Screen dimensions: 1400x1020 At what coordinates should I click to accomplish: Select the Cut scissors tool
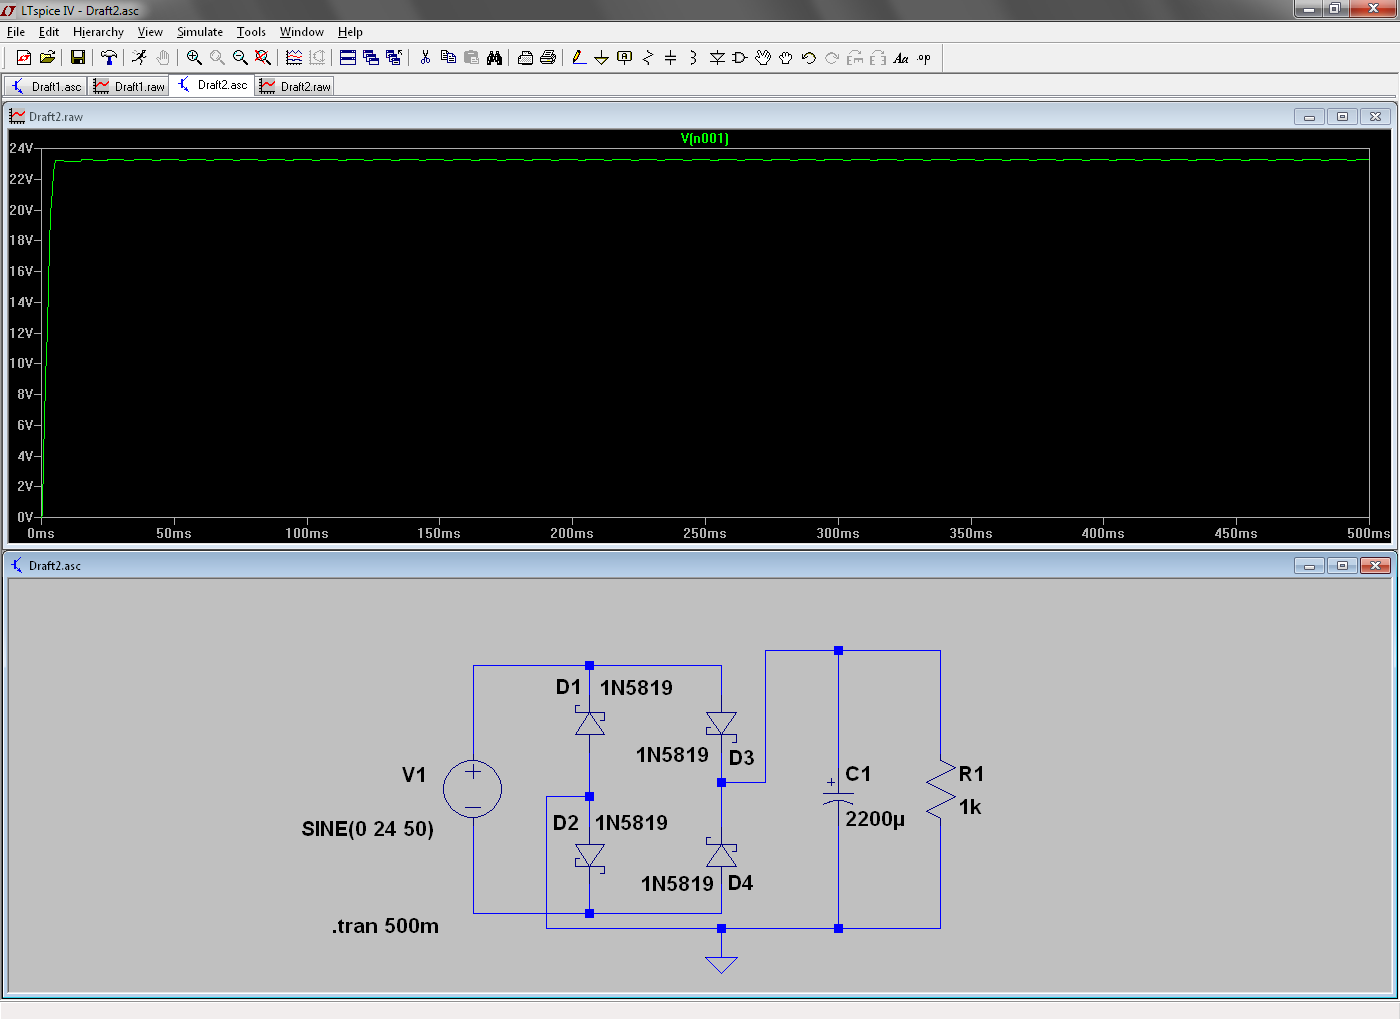point(425,58)
